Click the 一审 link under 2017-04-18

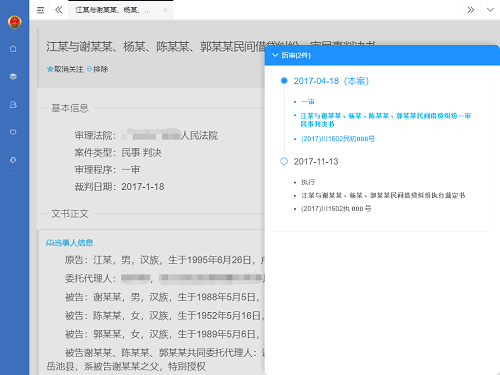click(308, 102)
